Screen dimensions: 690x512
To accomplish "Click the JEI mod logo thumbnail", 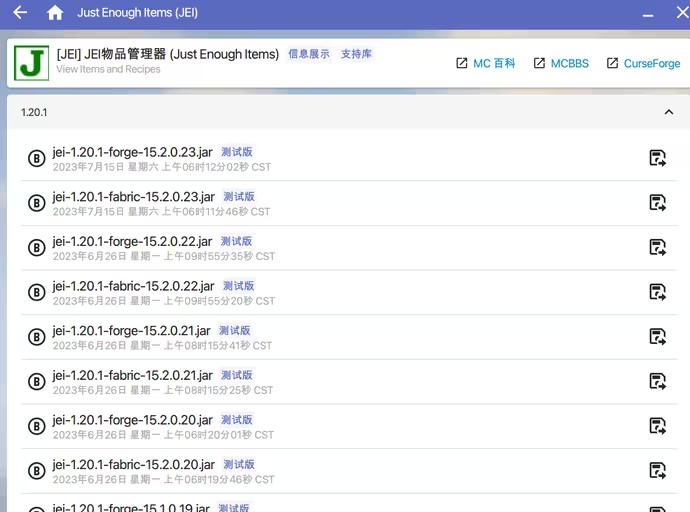I will 32,63.
